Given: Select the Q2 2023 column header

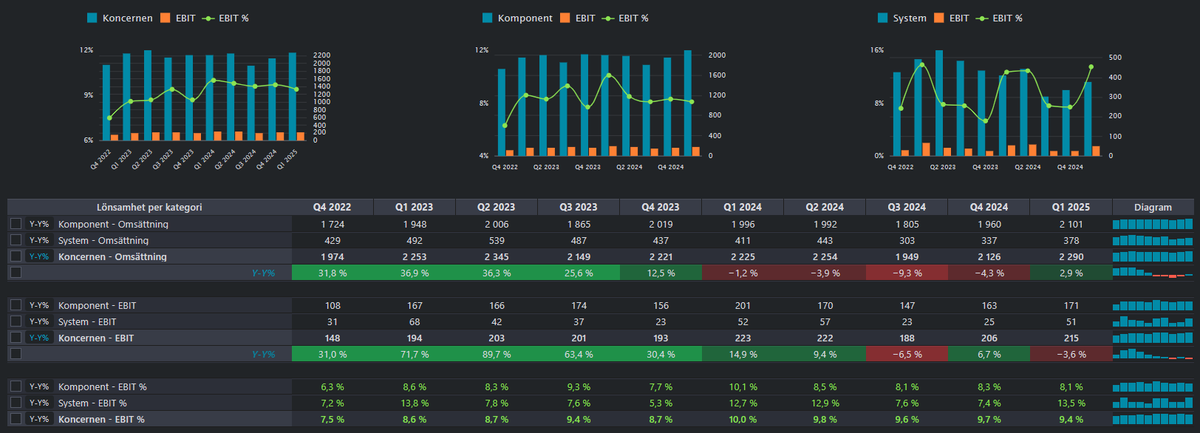Looking at the screenshot, I should [x=496, y=208].
